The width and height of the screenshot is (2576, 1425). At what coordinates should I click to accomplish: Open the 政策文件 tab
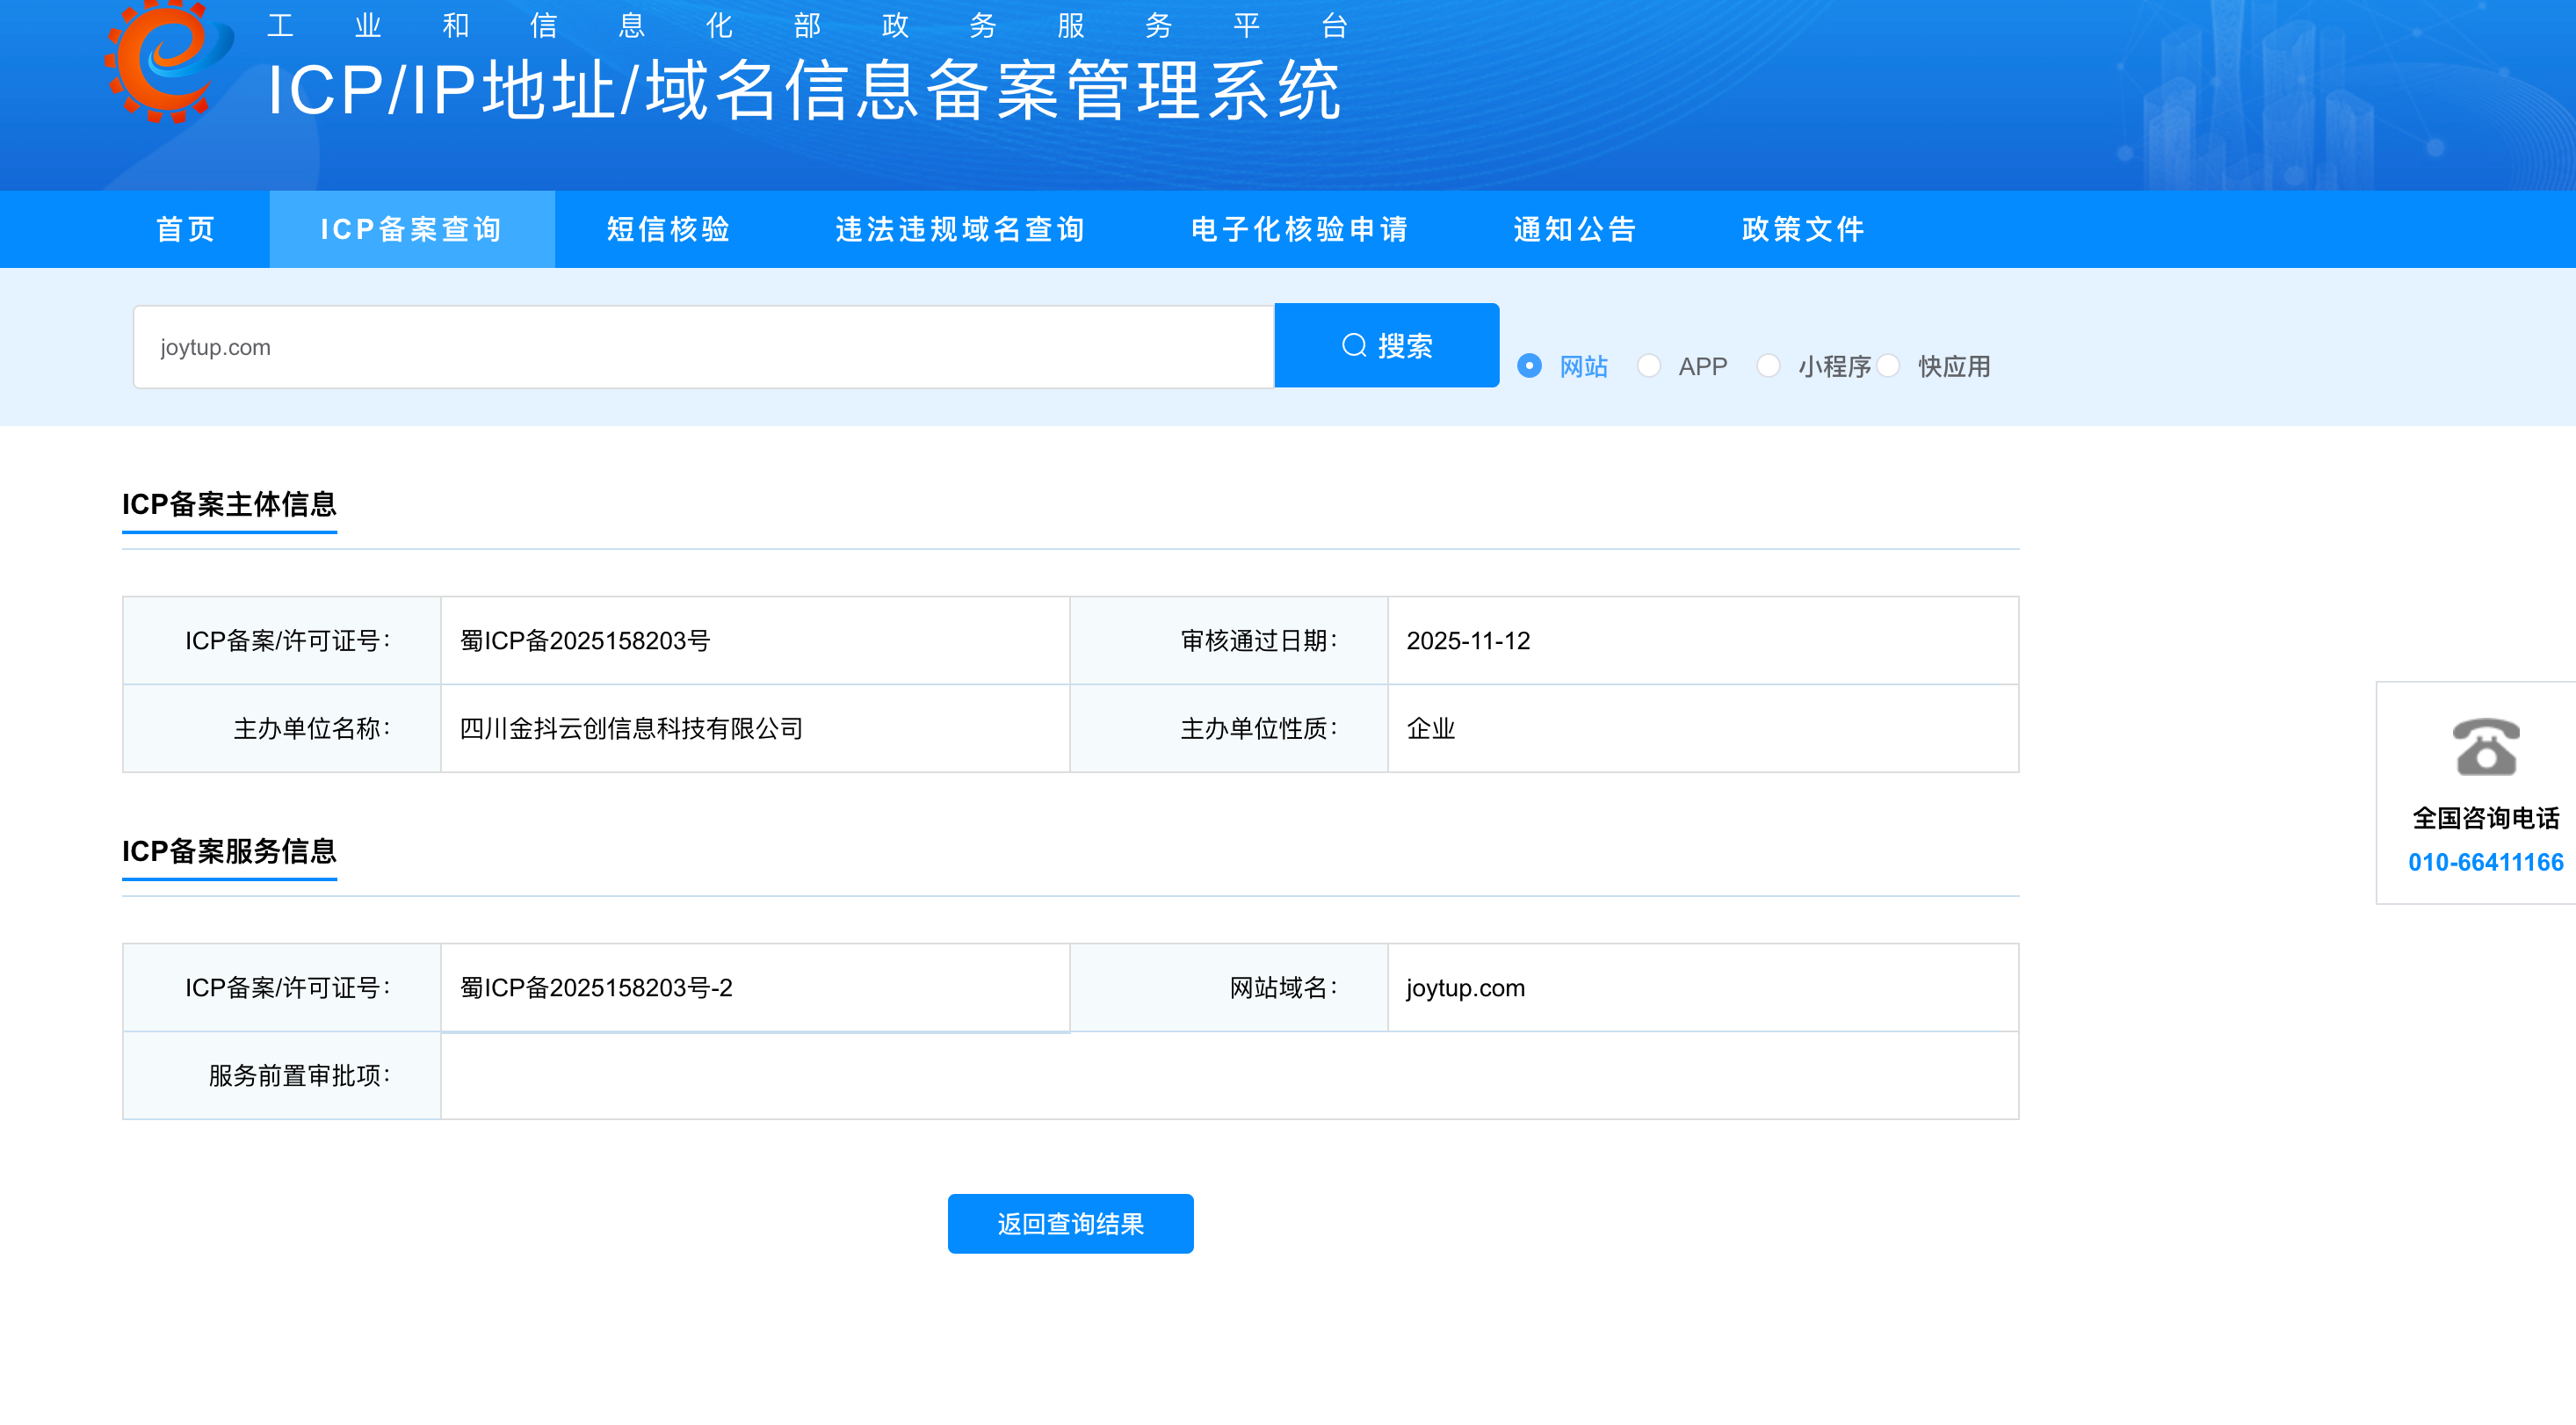[x=1802, y=229]
